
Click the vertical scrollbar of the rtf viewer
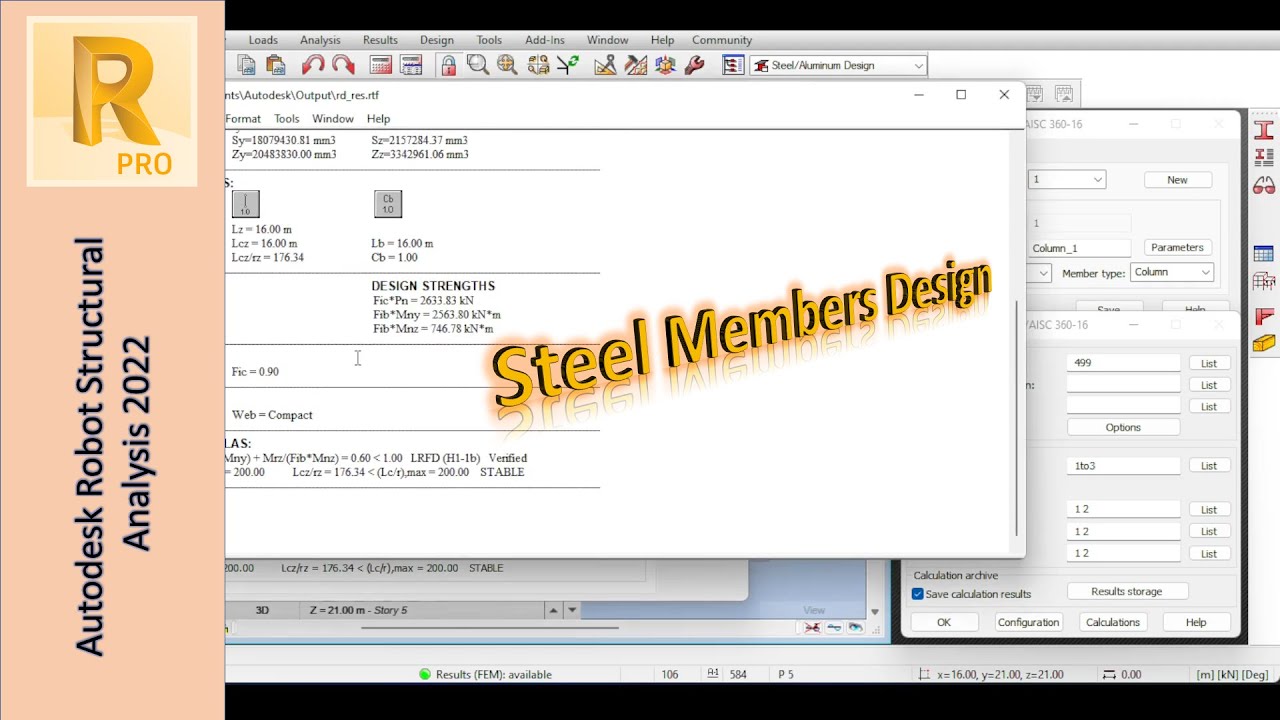tap(1017, 419)
